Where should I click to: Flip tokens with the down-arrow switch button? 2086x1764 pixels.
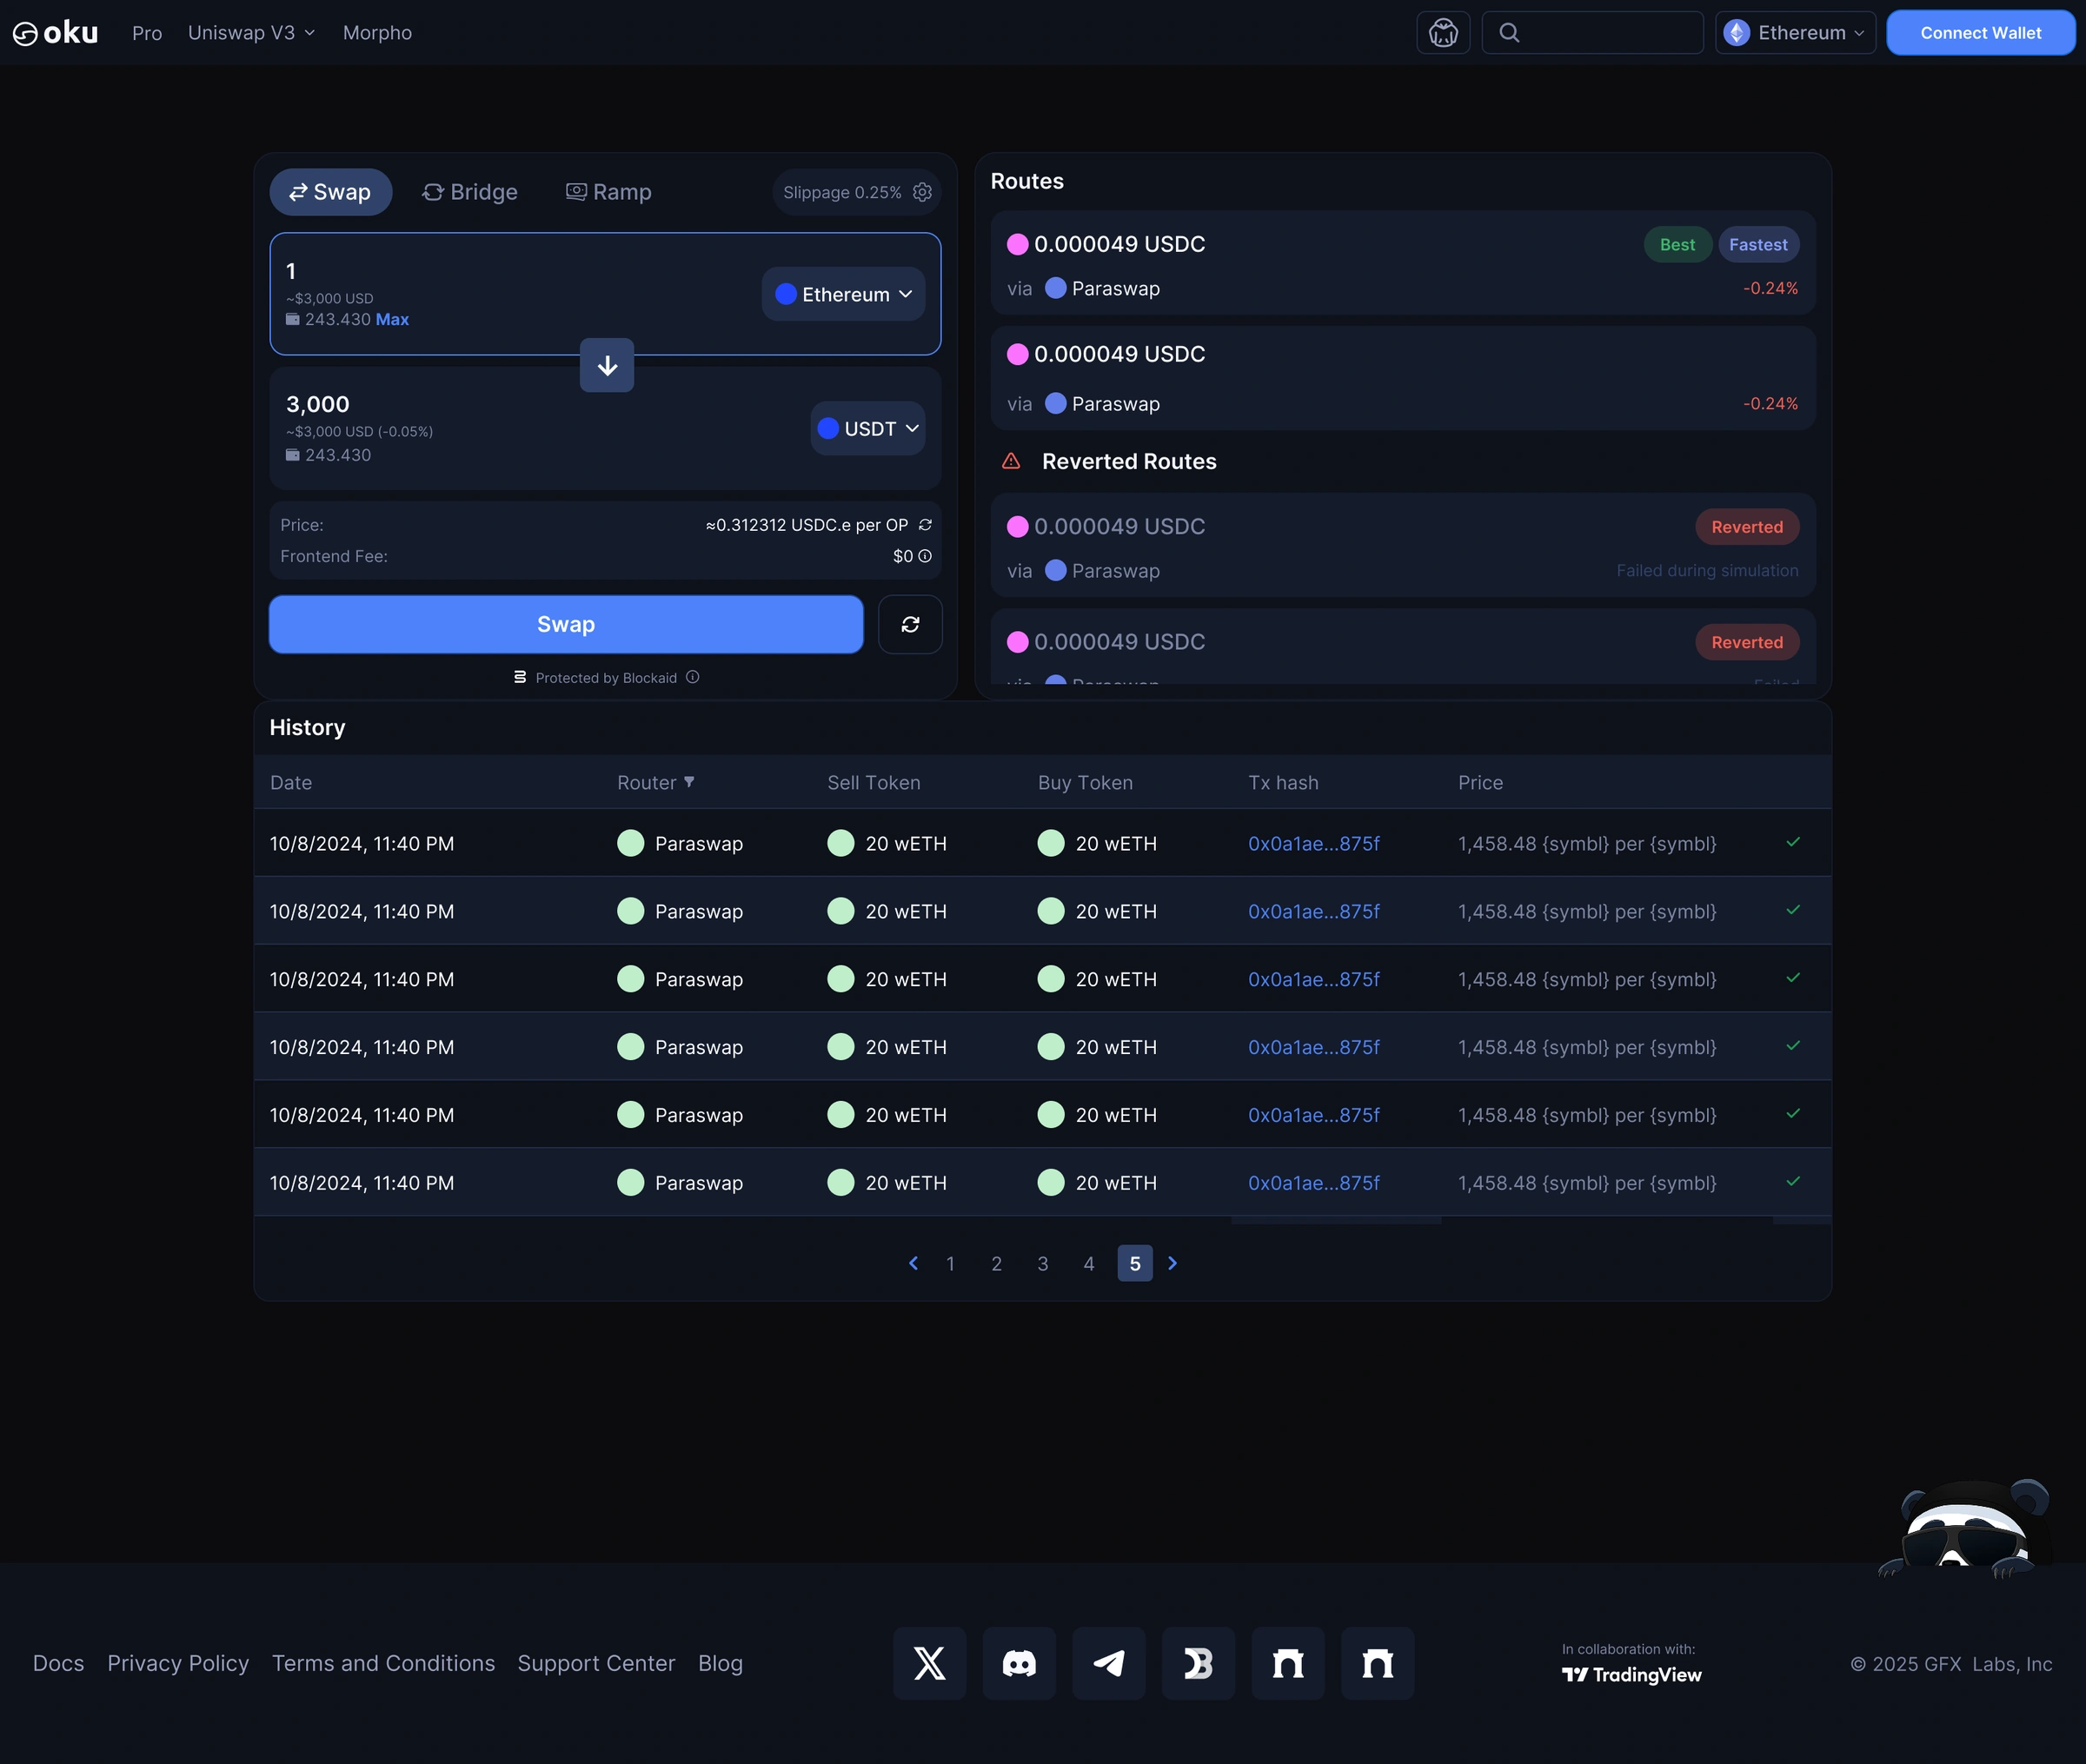(607, 366)
